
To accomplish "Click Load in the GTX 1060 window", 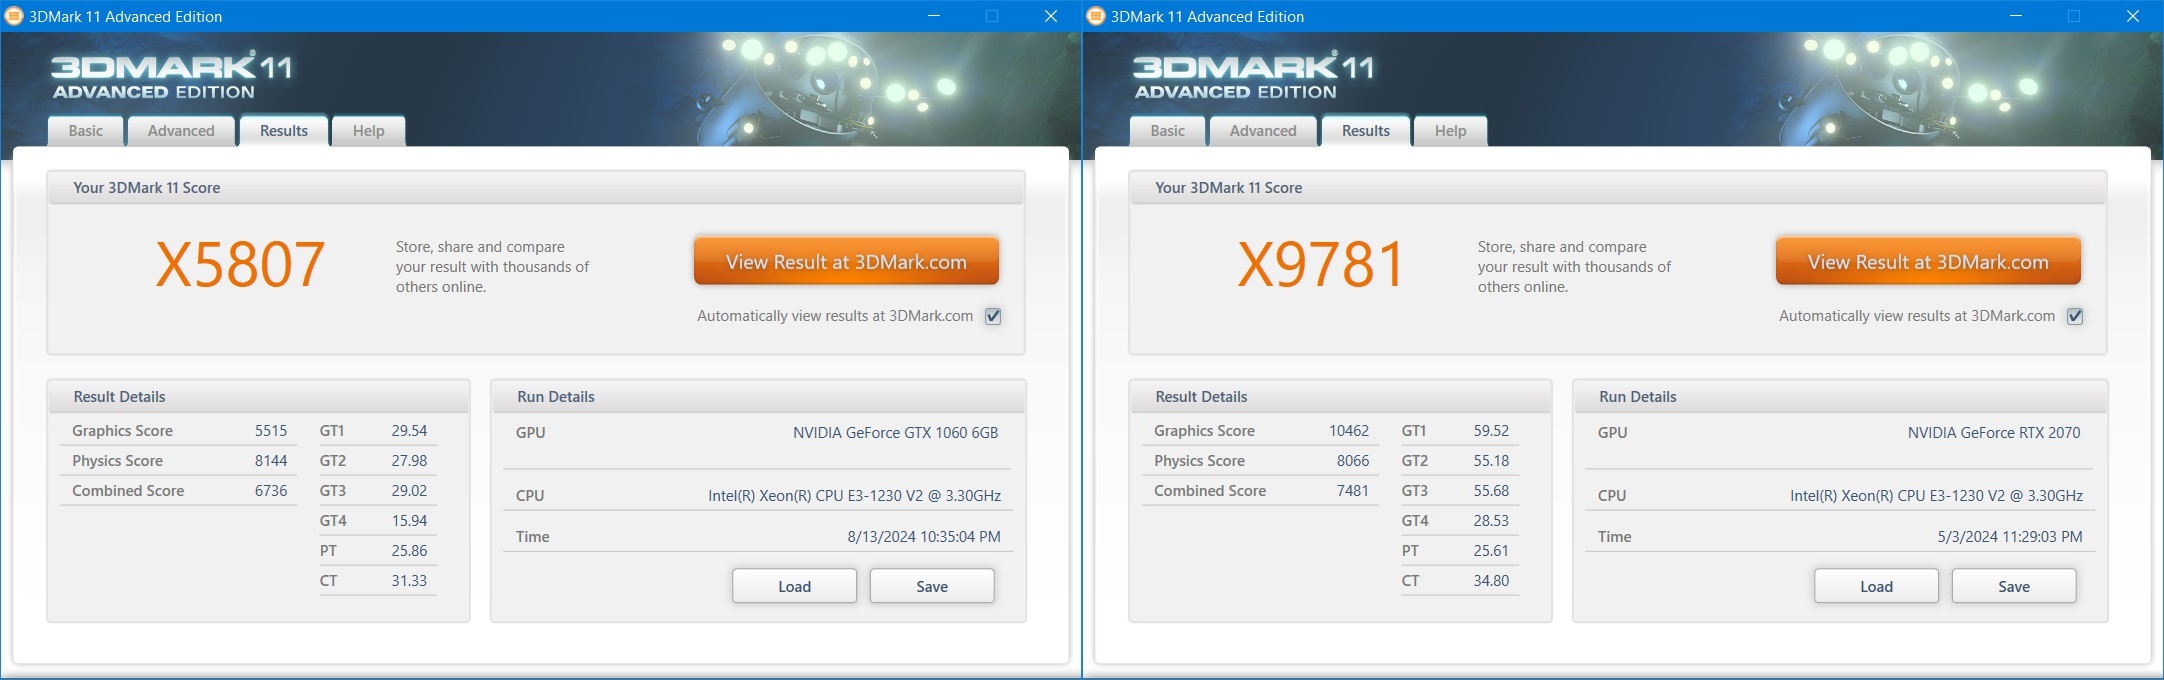I will pyautogui.click(x=795, y=586).
